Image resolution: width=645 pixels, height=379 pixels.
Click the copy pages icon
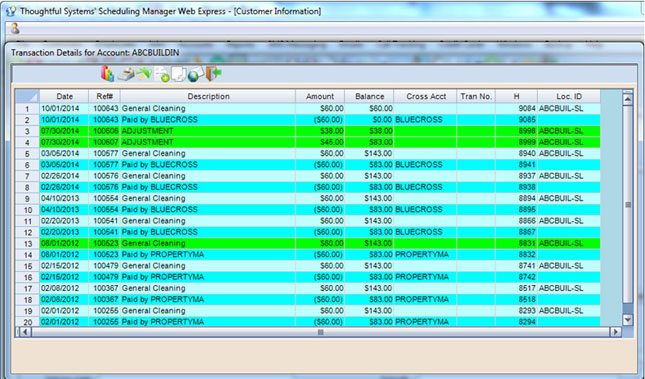(x=179, y=74)
